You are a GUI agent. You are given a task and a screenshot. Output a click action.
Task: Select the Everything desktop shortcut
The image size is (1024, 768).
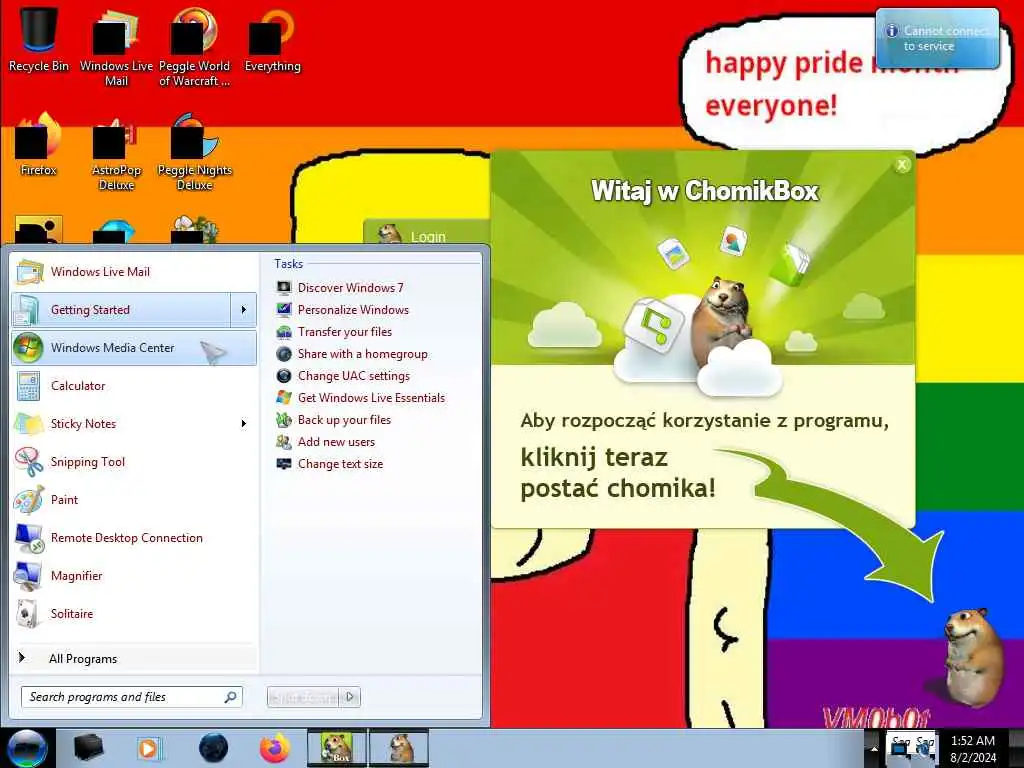click(x=272, y=39)
